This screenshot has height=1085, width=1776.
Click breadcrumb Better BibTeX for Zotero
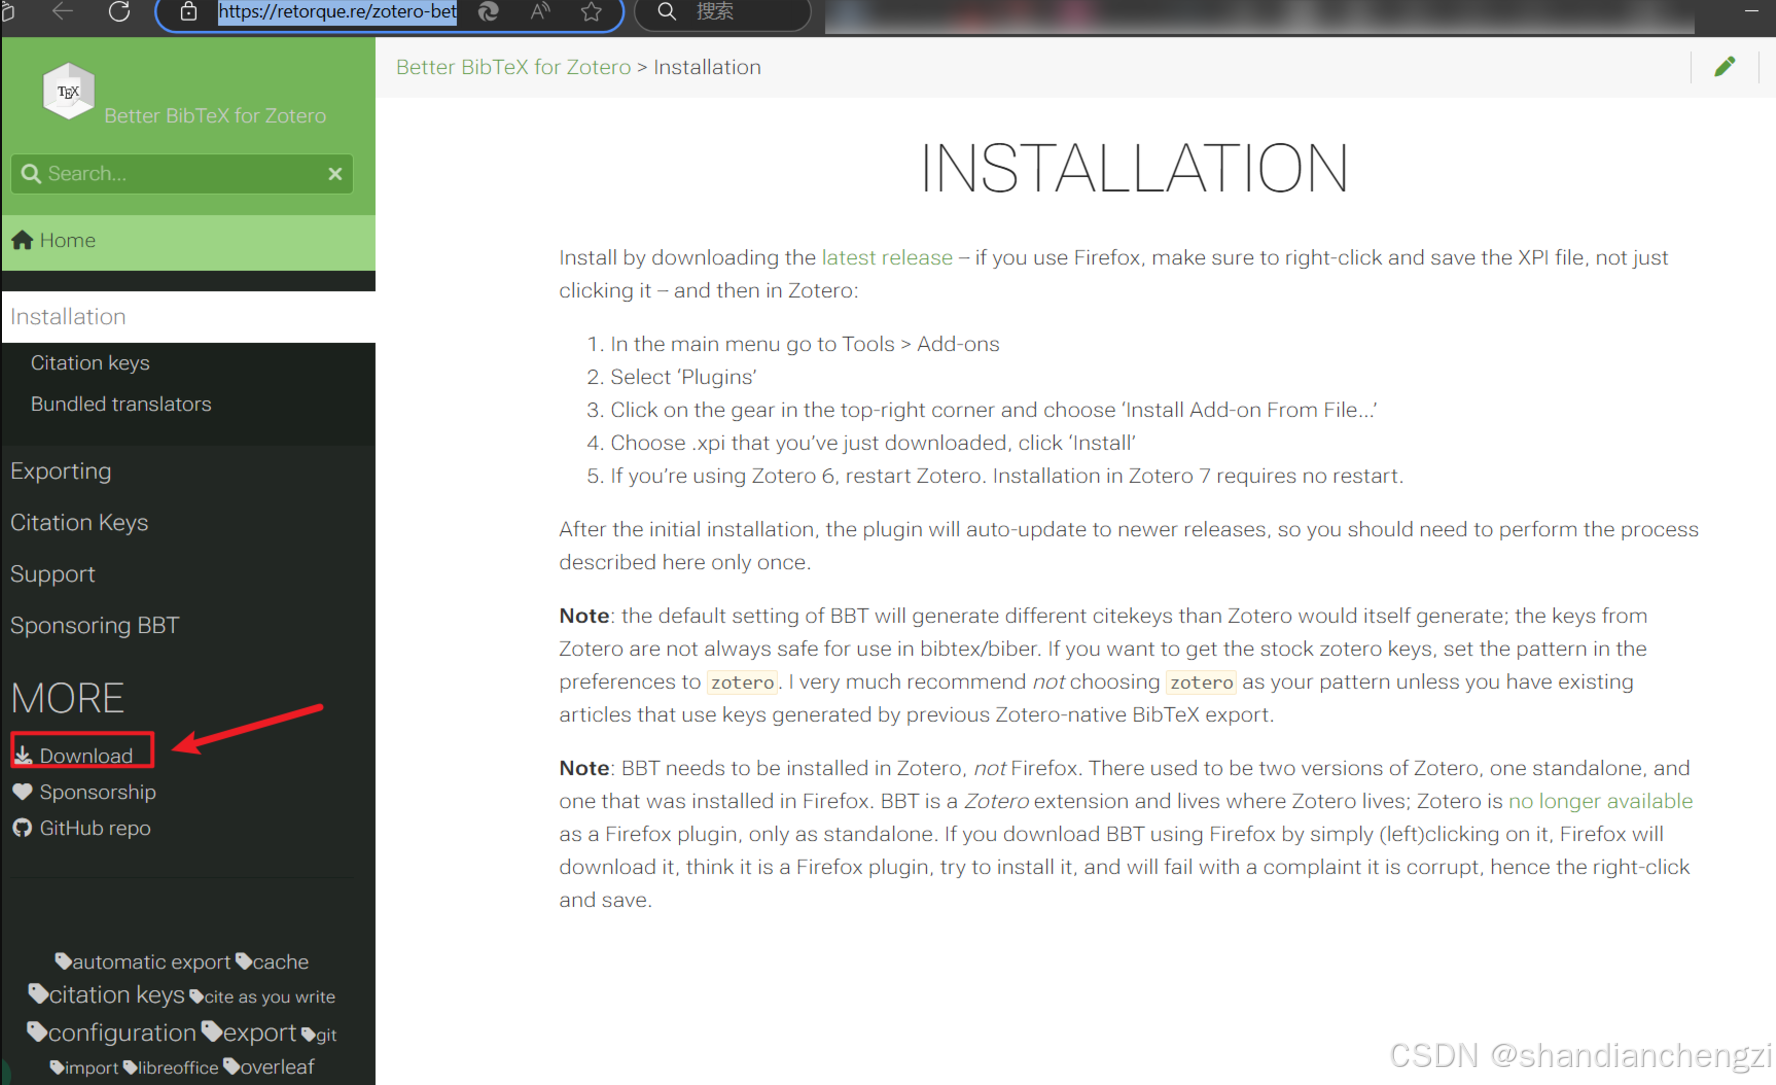[513, 67]
